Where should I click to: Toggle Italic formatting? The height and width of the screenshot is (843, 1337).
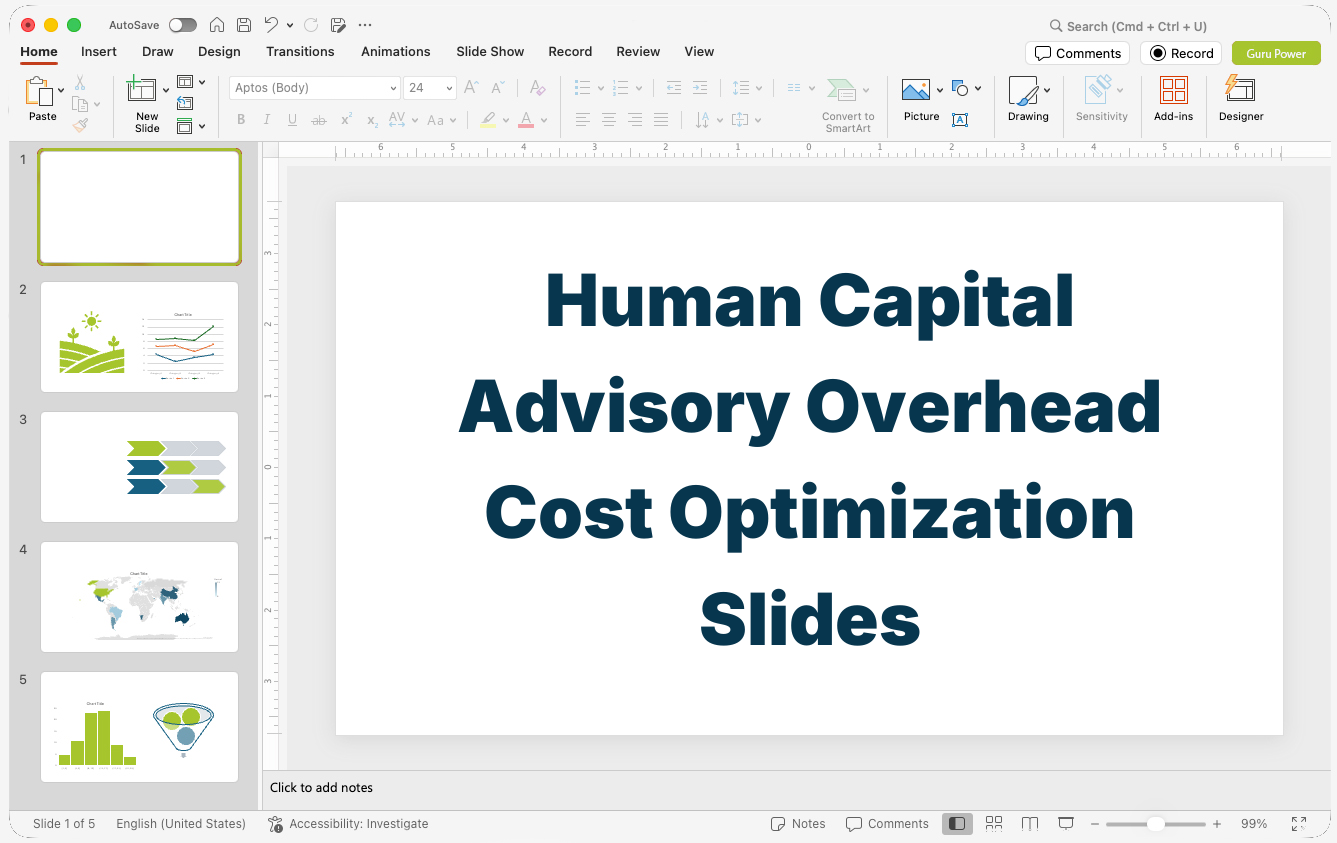[x=267, y=120]
